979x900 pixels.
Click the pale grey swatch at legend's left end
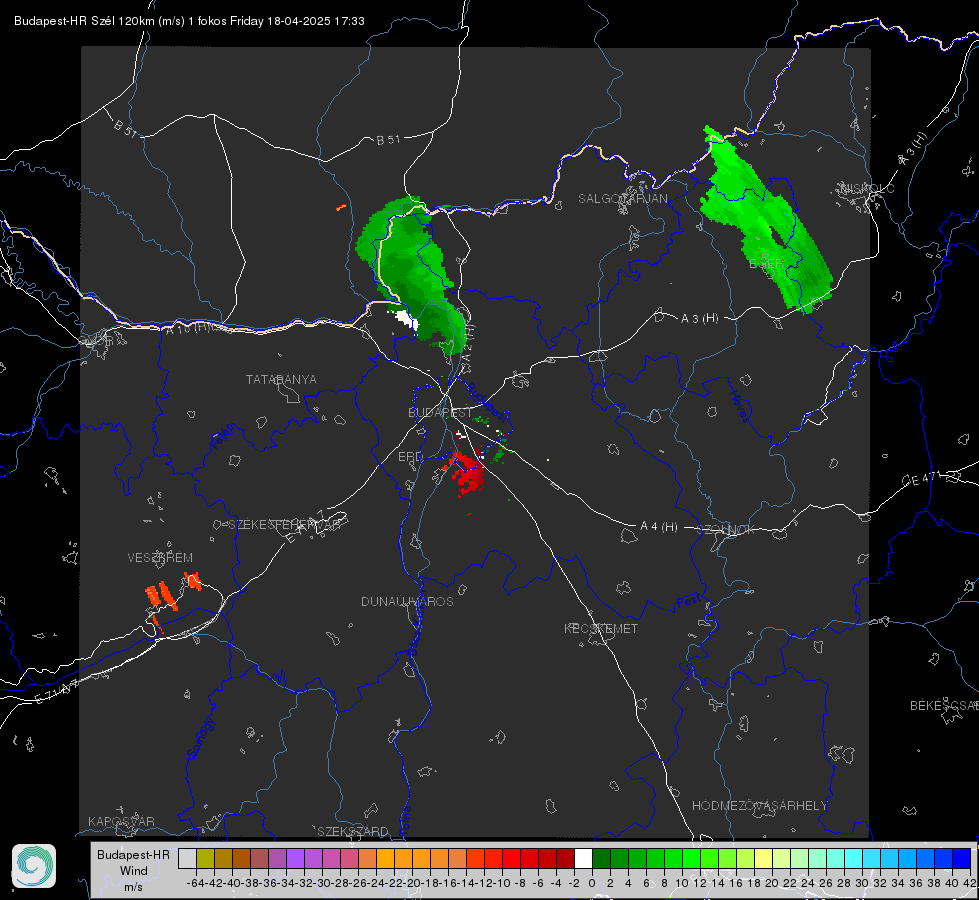[x=187, y=858]
